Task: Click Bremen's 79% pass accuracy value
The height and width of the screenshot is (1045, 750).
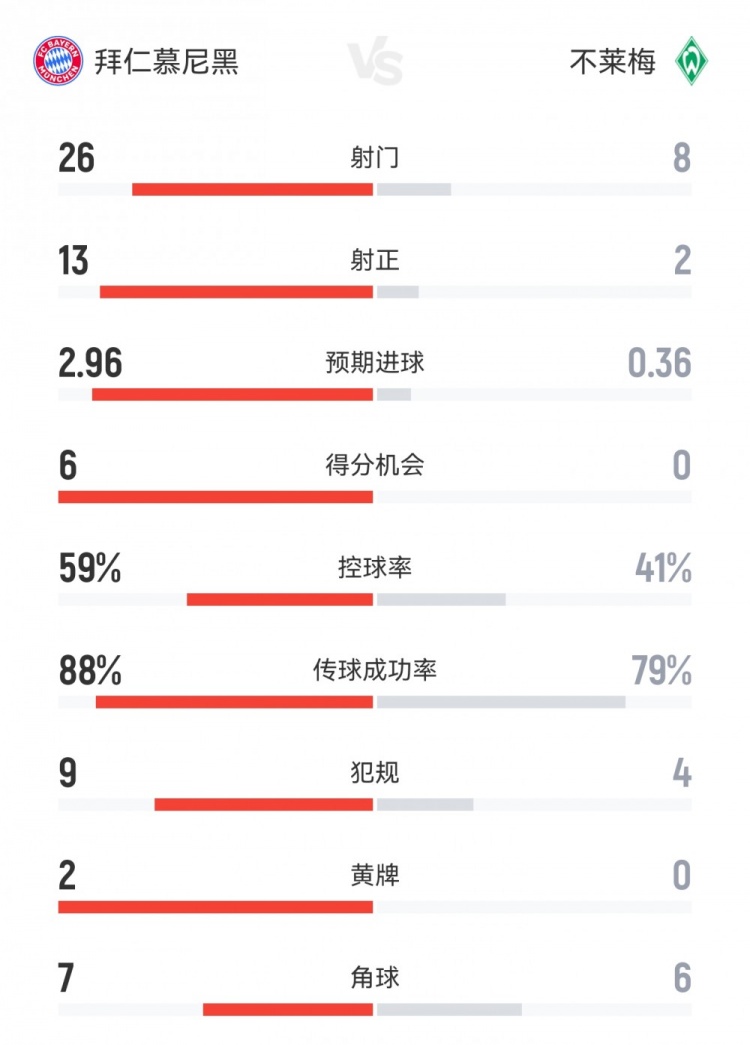Action: pos(661,671)
